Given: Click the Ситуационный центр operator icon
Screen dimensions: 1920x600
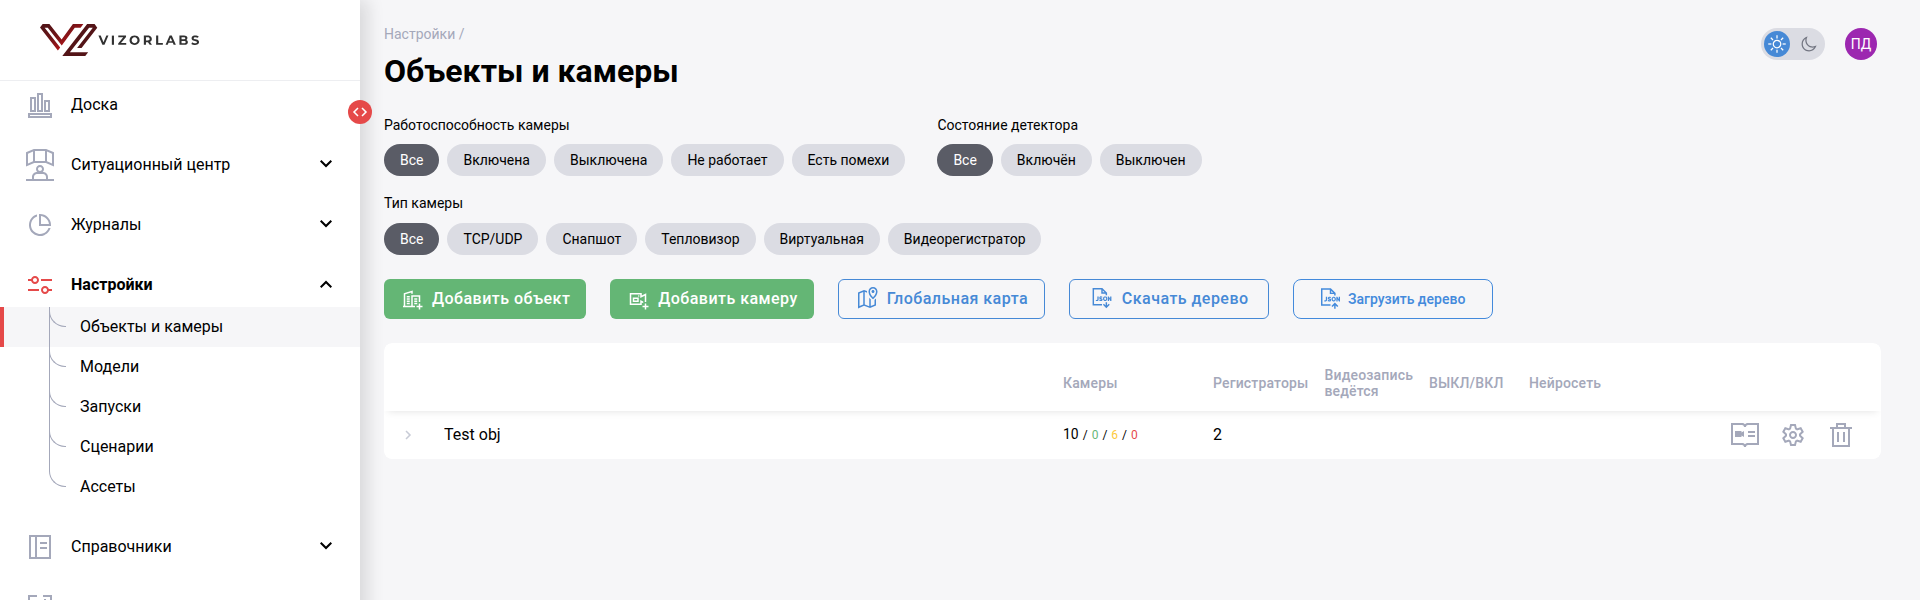Looking at the screenshot, I should pyautogui.click(x=40, y=164).
